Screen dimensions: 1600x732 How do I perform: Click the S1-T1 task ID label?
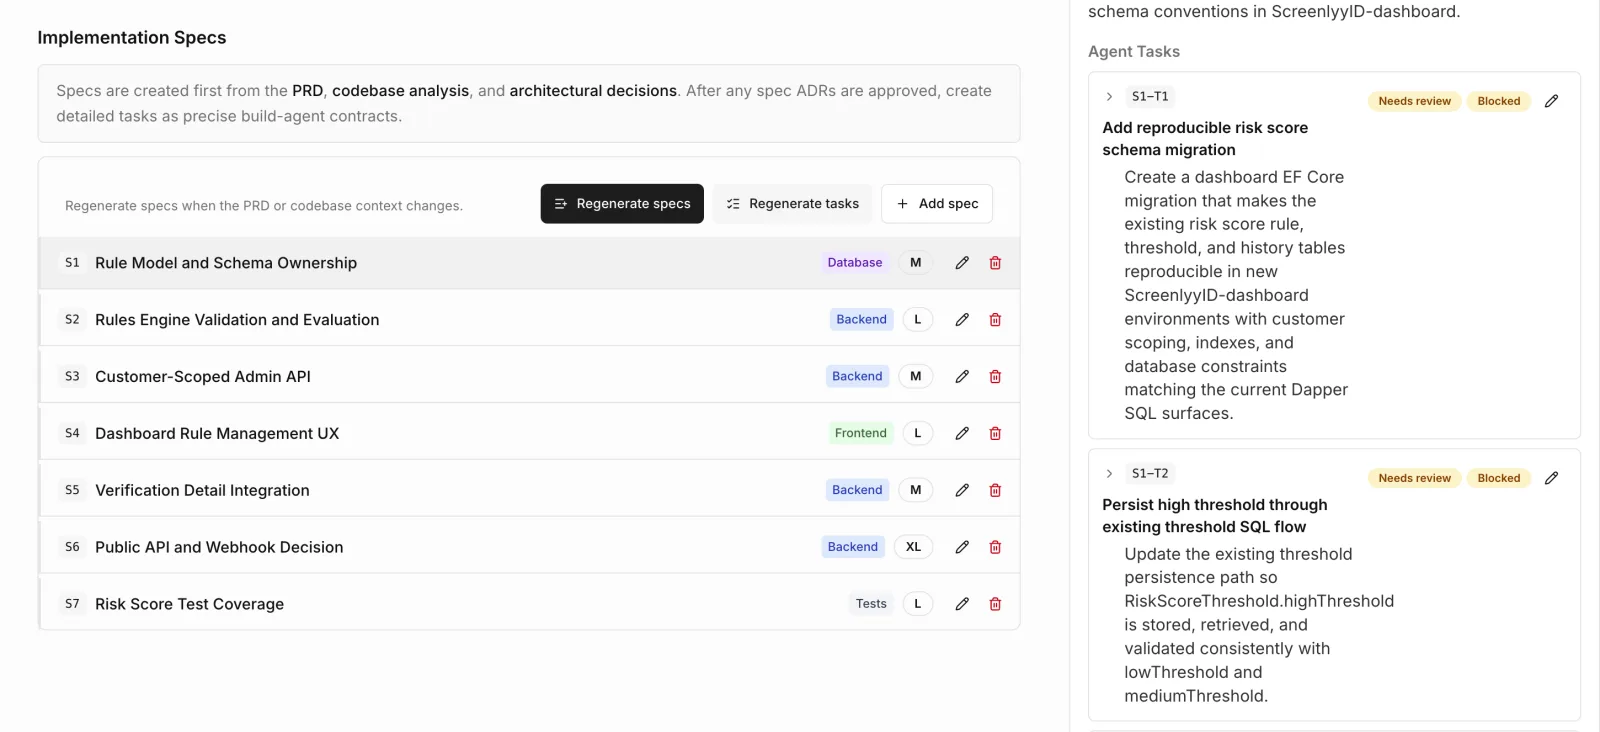pos(1150,97)
